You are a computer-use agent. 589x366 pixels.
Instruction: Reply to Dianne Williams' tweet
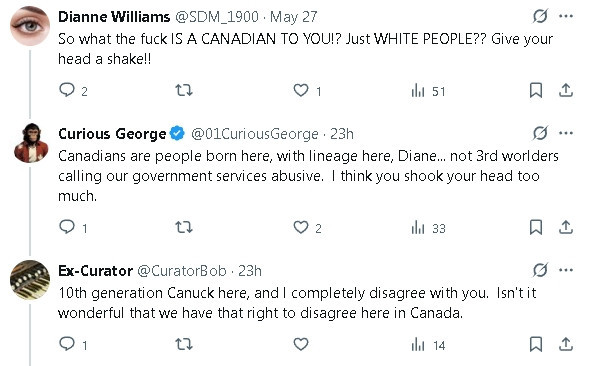[67, 90]
